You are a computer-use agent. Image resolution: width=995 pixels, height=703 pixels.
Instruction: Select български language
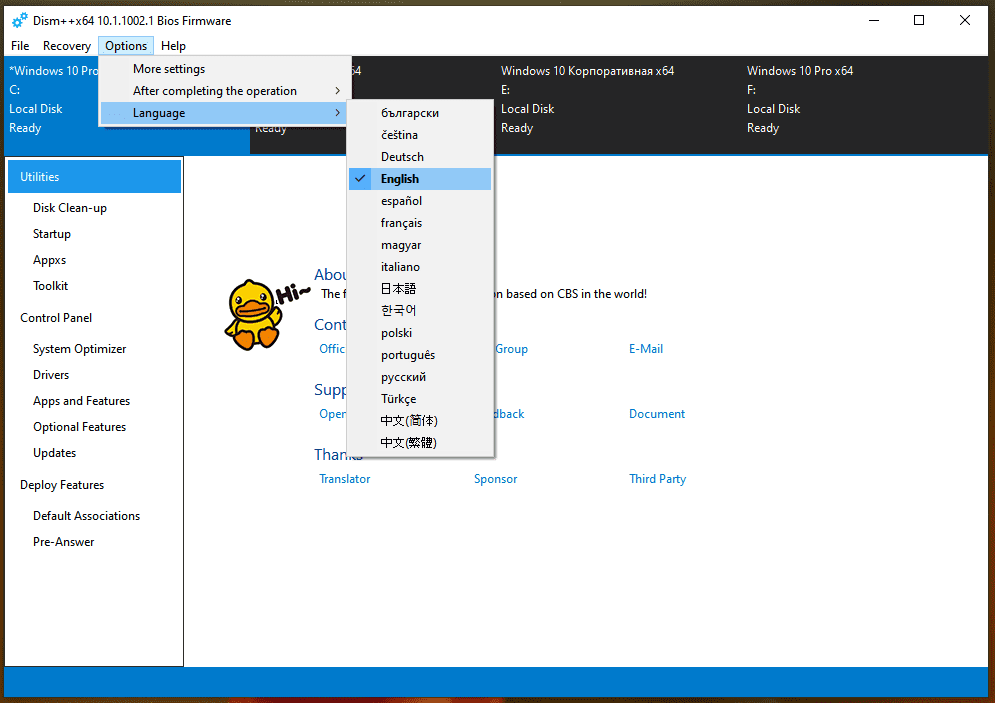pos(420,113)
